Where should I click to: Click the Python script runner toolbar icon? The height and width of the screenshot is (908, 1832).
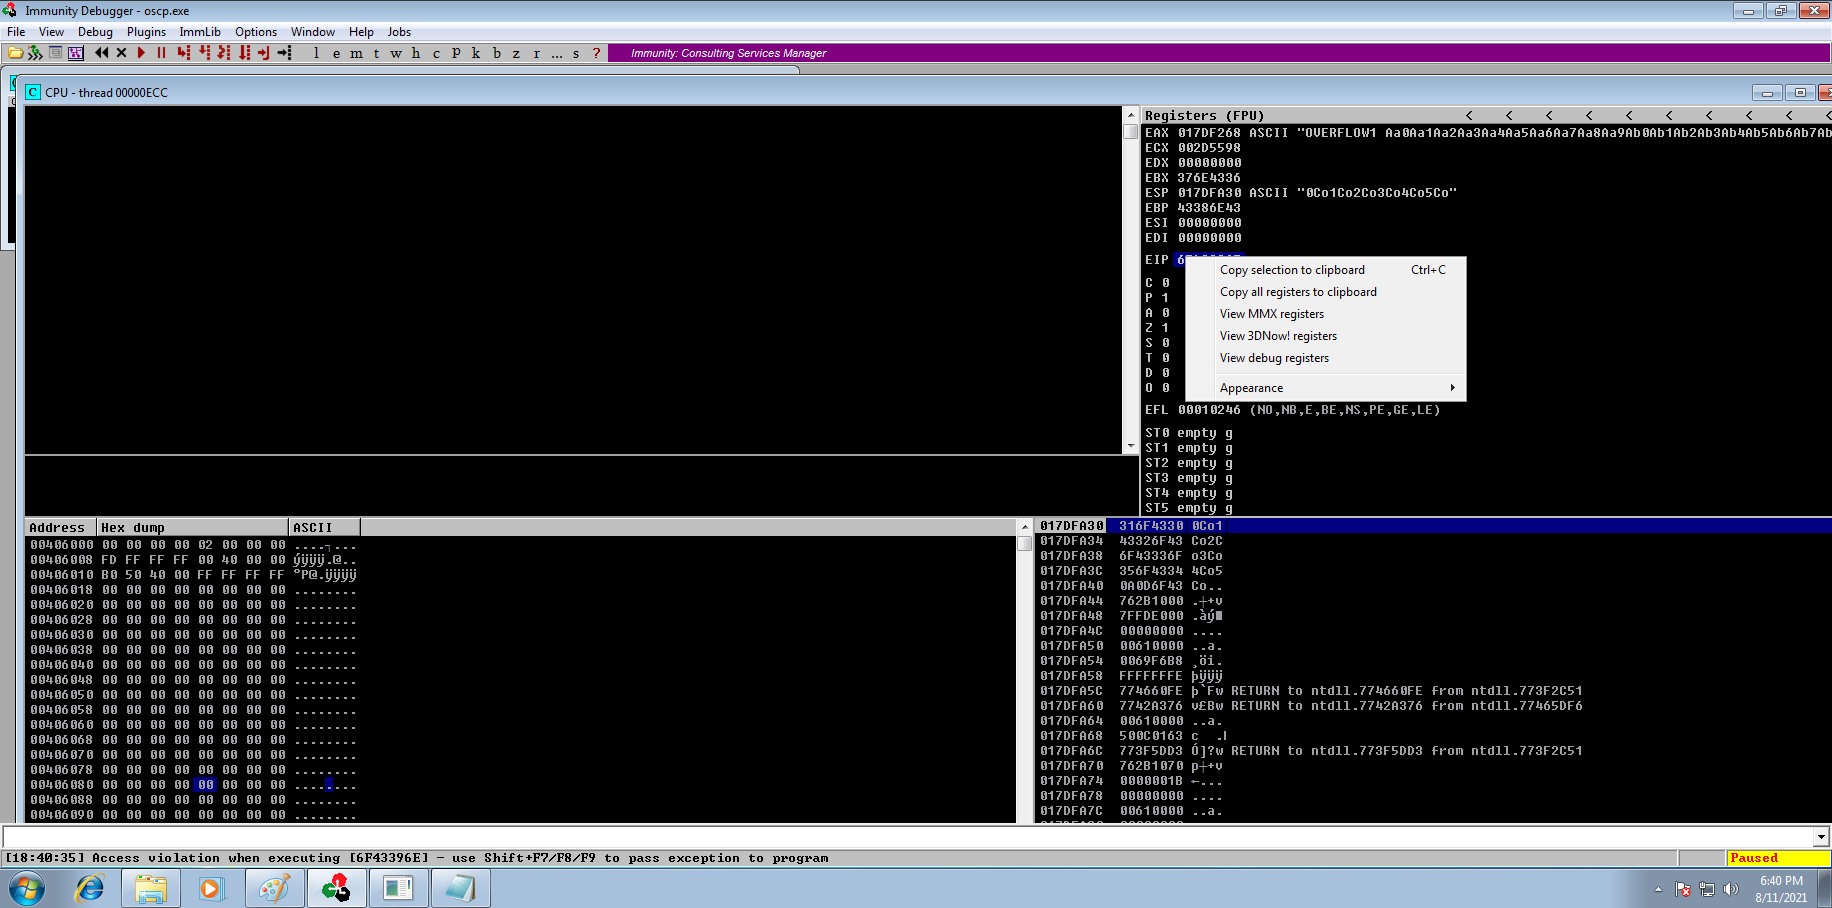pos(35,53)
